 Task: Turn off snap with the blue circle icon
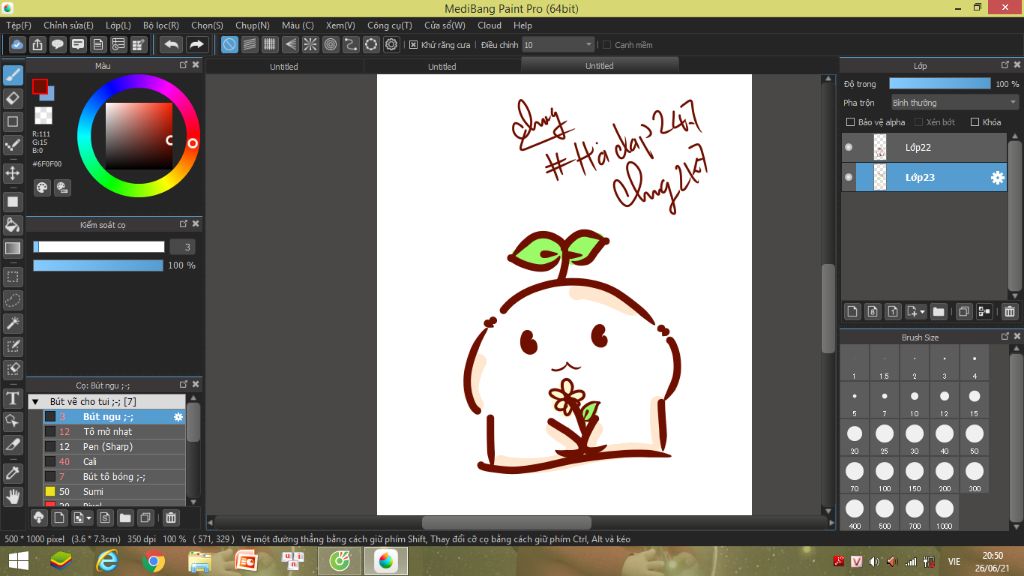[x=229, y=44]
